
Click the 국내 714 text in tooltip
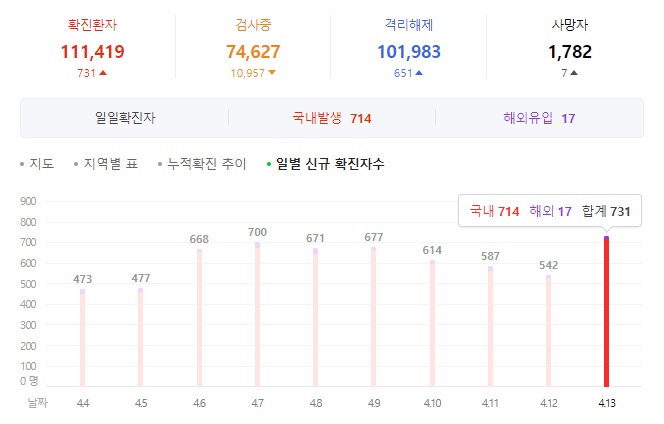[495, 211]
